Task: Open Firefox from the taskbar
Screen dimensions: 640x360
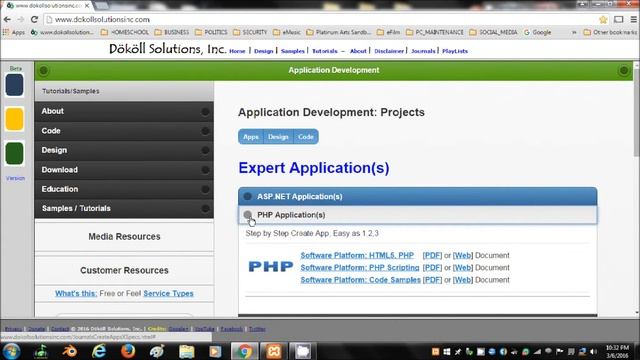Action: (x=128, y=351)
